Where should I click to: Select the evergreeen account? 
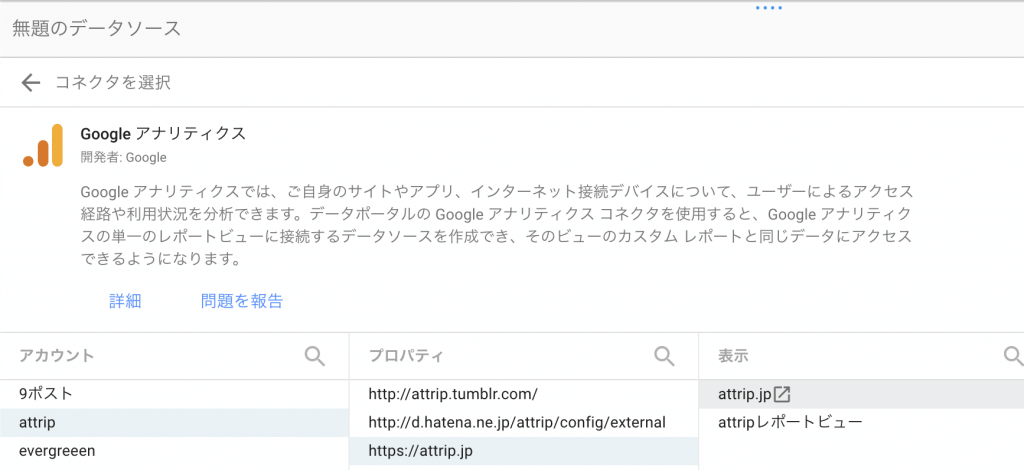point(174,451)
